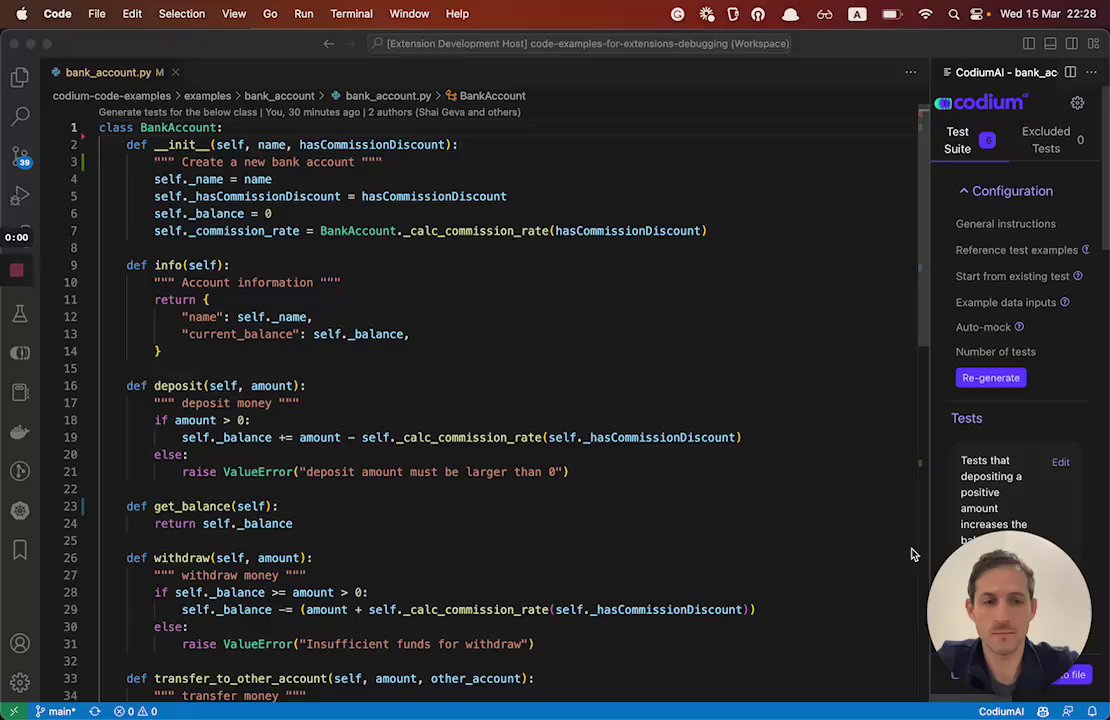This screenshot has width=1110, height=720.
Task: Open macOS Spotlight search icon
Action: tap(954, 14)
